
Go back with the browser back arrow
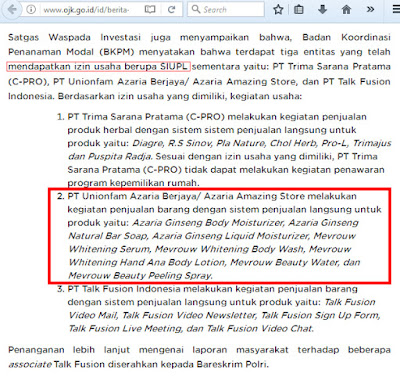pos(11,9)
